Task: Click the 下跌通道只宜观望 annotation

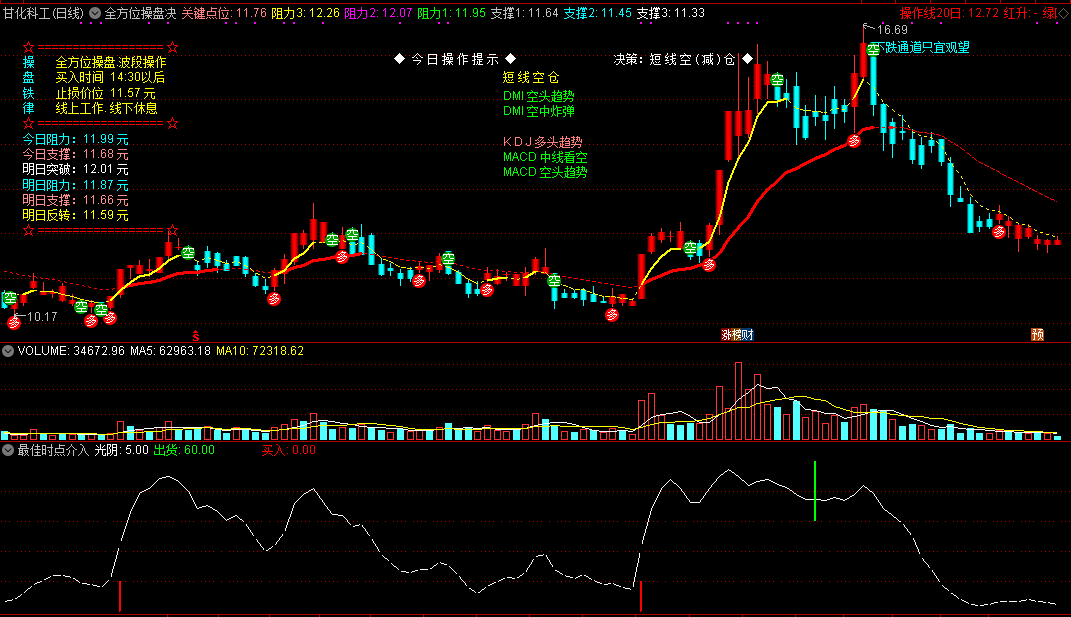Action: [x=923, y=47]
